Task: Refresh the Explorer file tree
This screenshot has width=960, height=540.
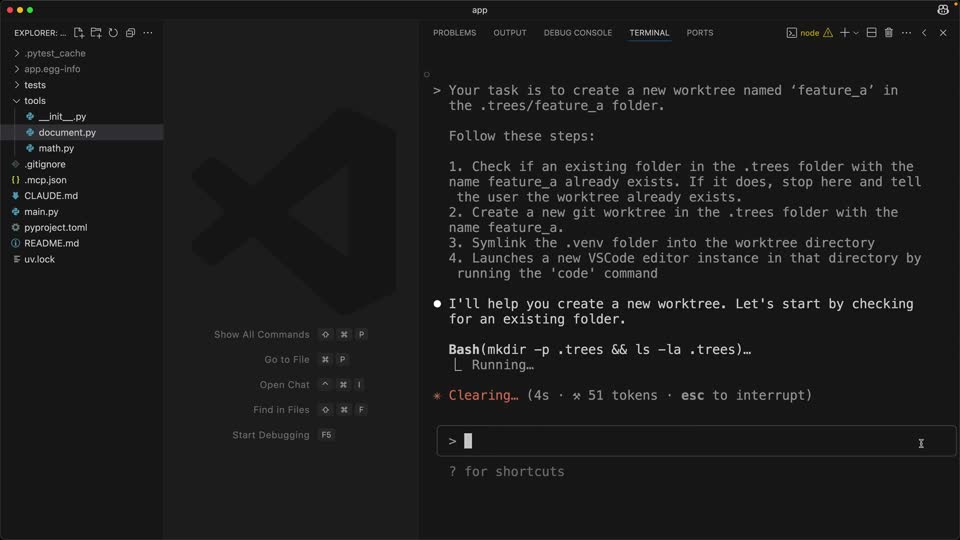Action: 113,32
